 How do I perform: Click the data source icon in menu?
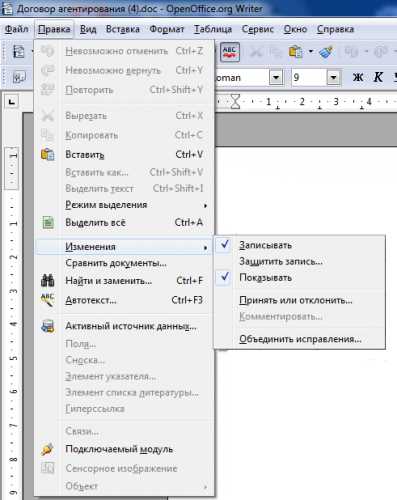pos(48,326)
